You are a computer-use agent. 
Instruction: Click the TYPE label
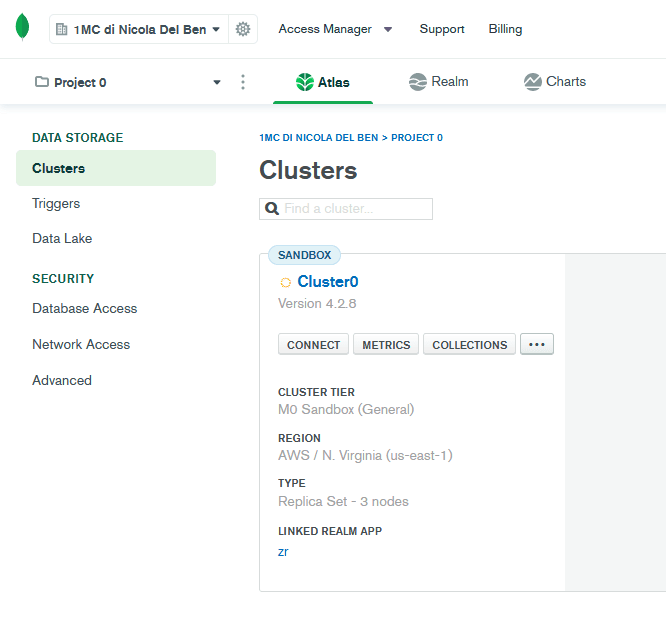[x=291, y=483]
